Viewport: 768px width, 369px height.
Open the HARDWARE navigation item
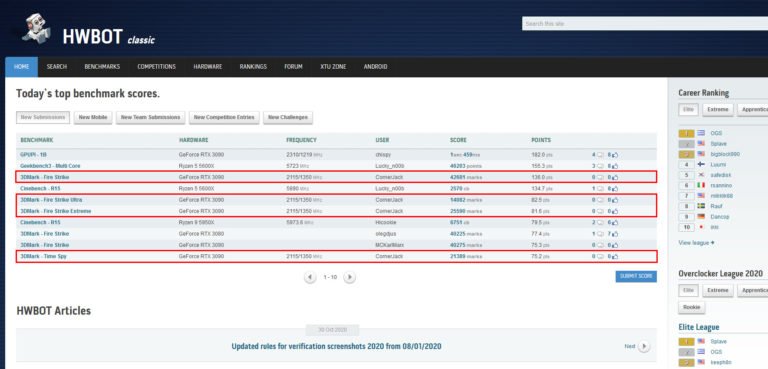(208, 67)
